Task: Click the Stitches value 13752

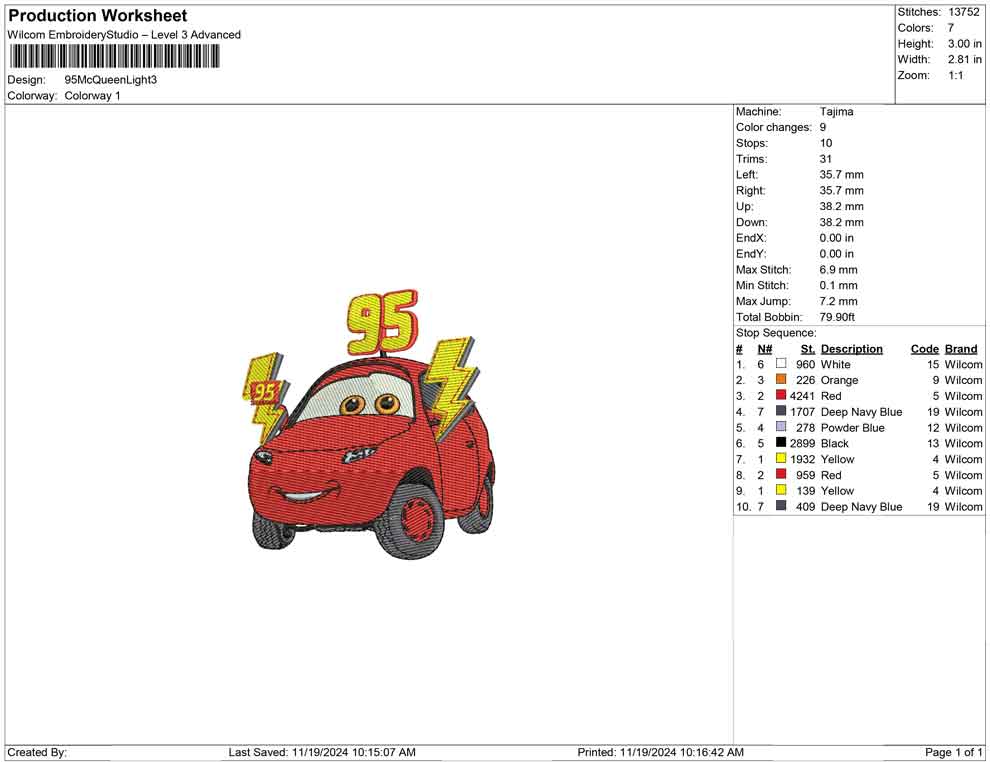Action: coord(963,12)
